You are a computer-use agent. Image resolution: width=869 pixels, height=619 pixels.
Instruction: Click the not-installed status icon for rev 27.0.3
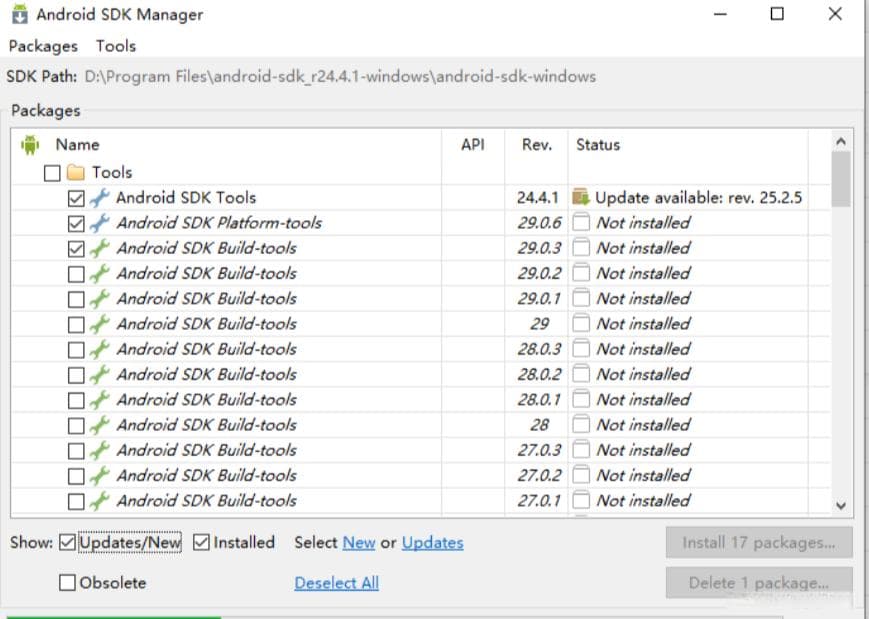point(581,450)
